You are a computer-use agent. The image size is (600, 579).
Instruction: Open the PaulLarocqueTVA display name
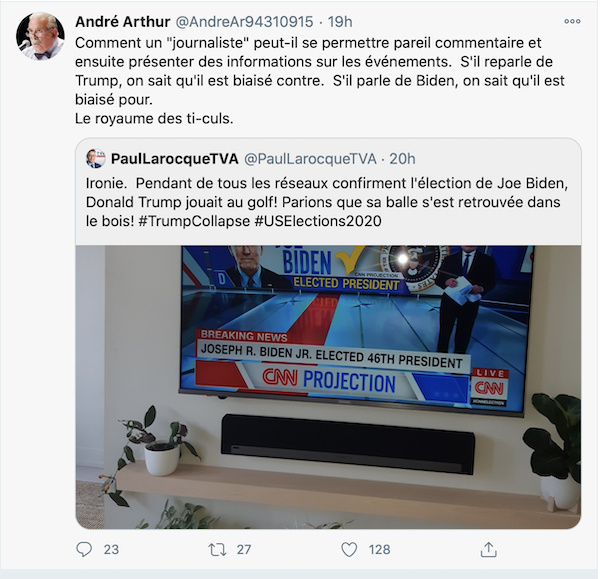coord(174,158)
